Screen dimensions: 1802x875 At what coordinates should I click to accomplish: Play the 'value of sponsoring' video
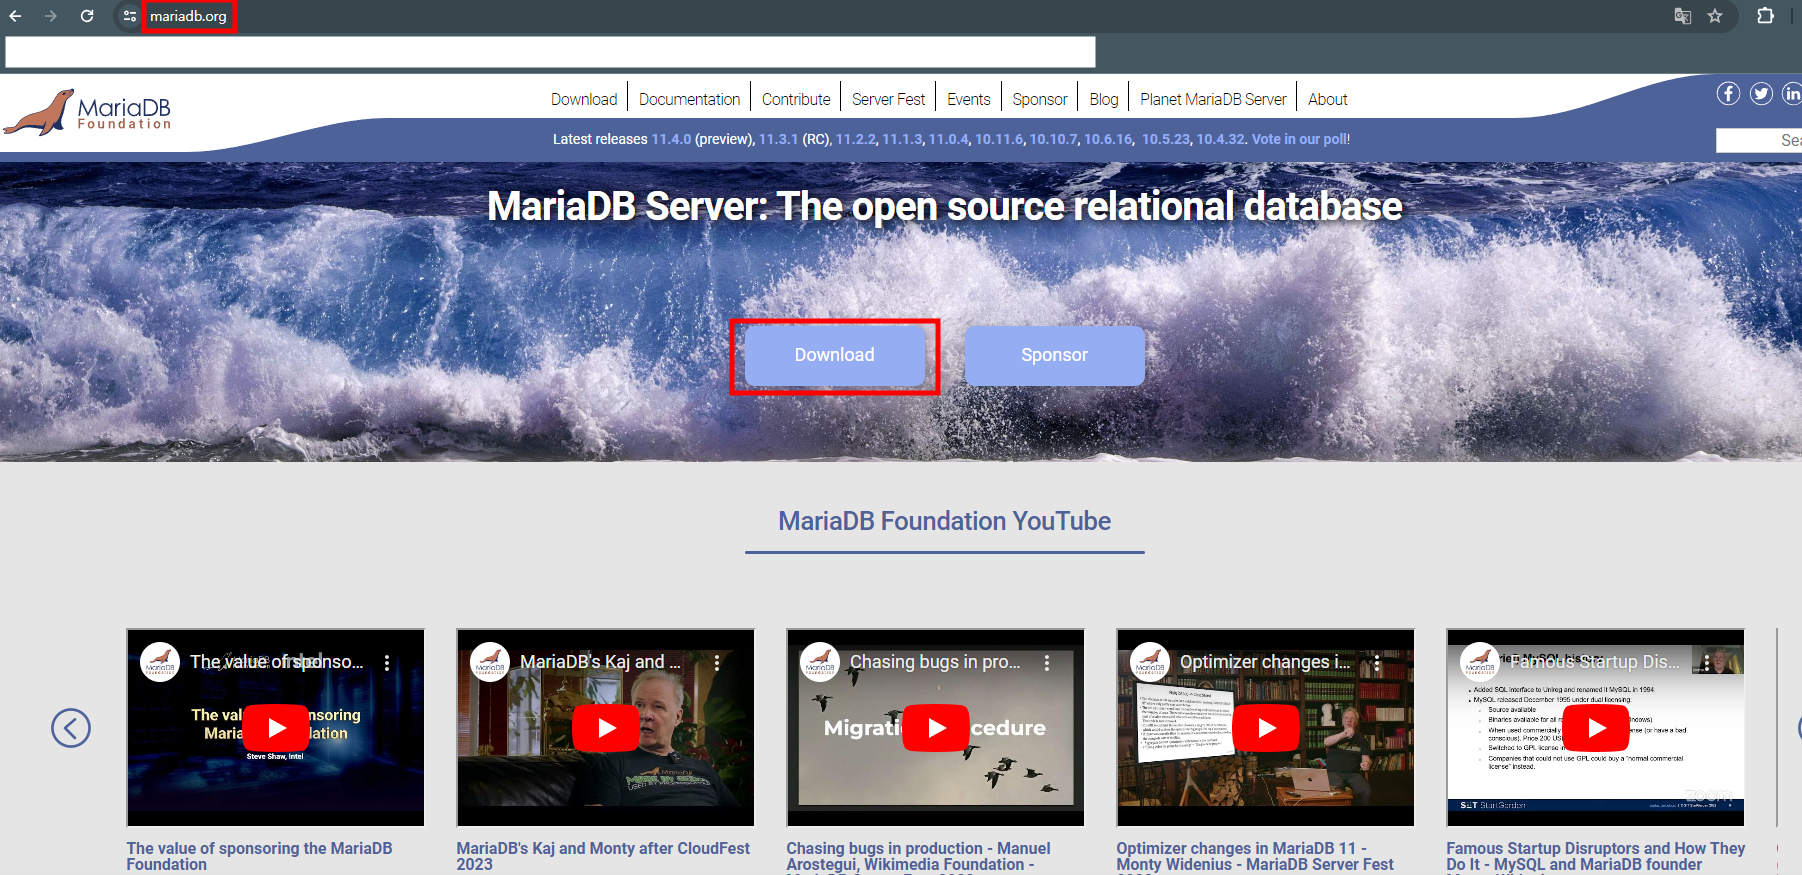277,728
